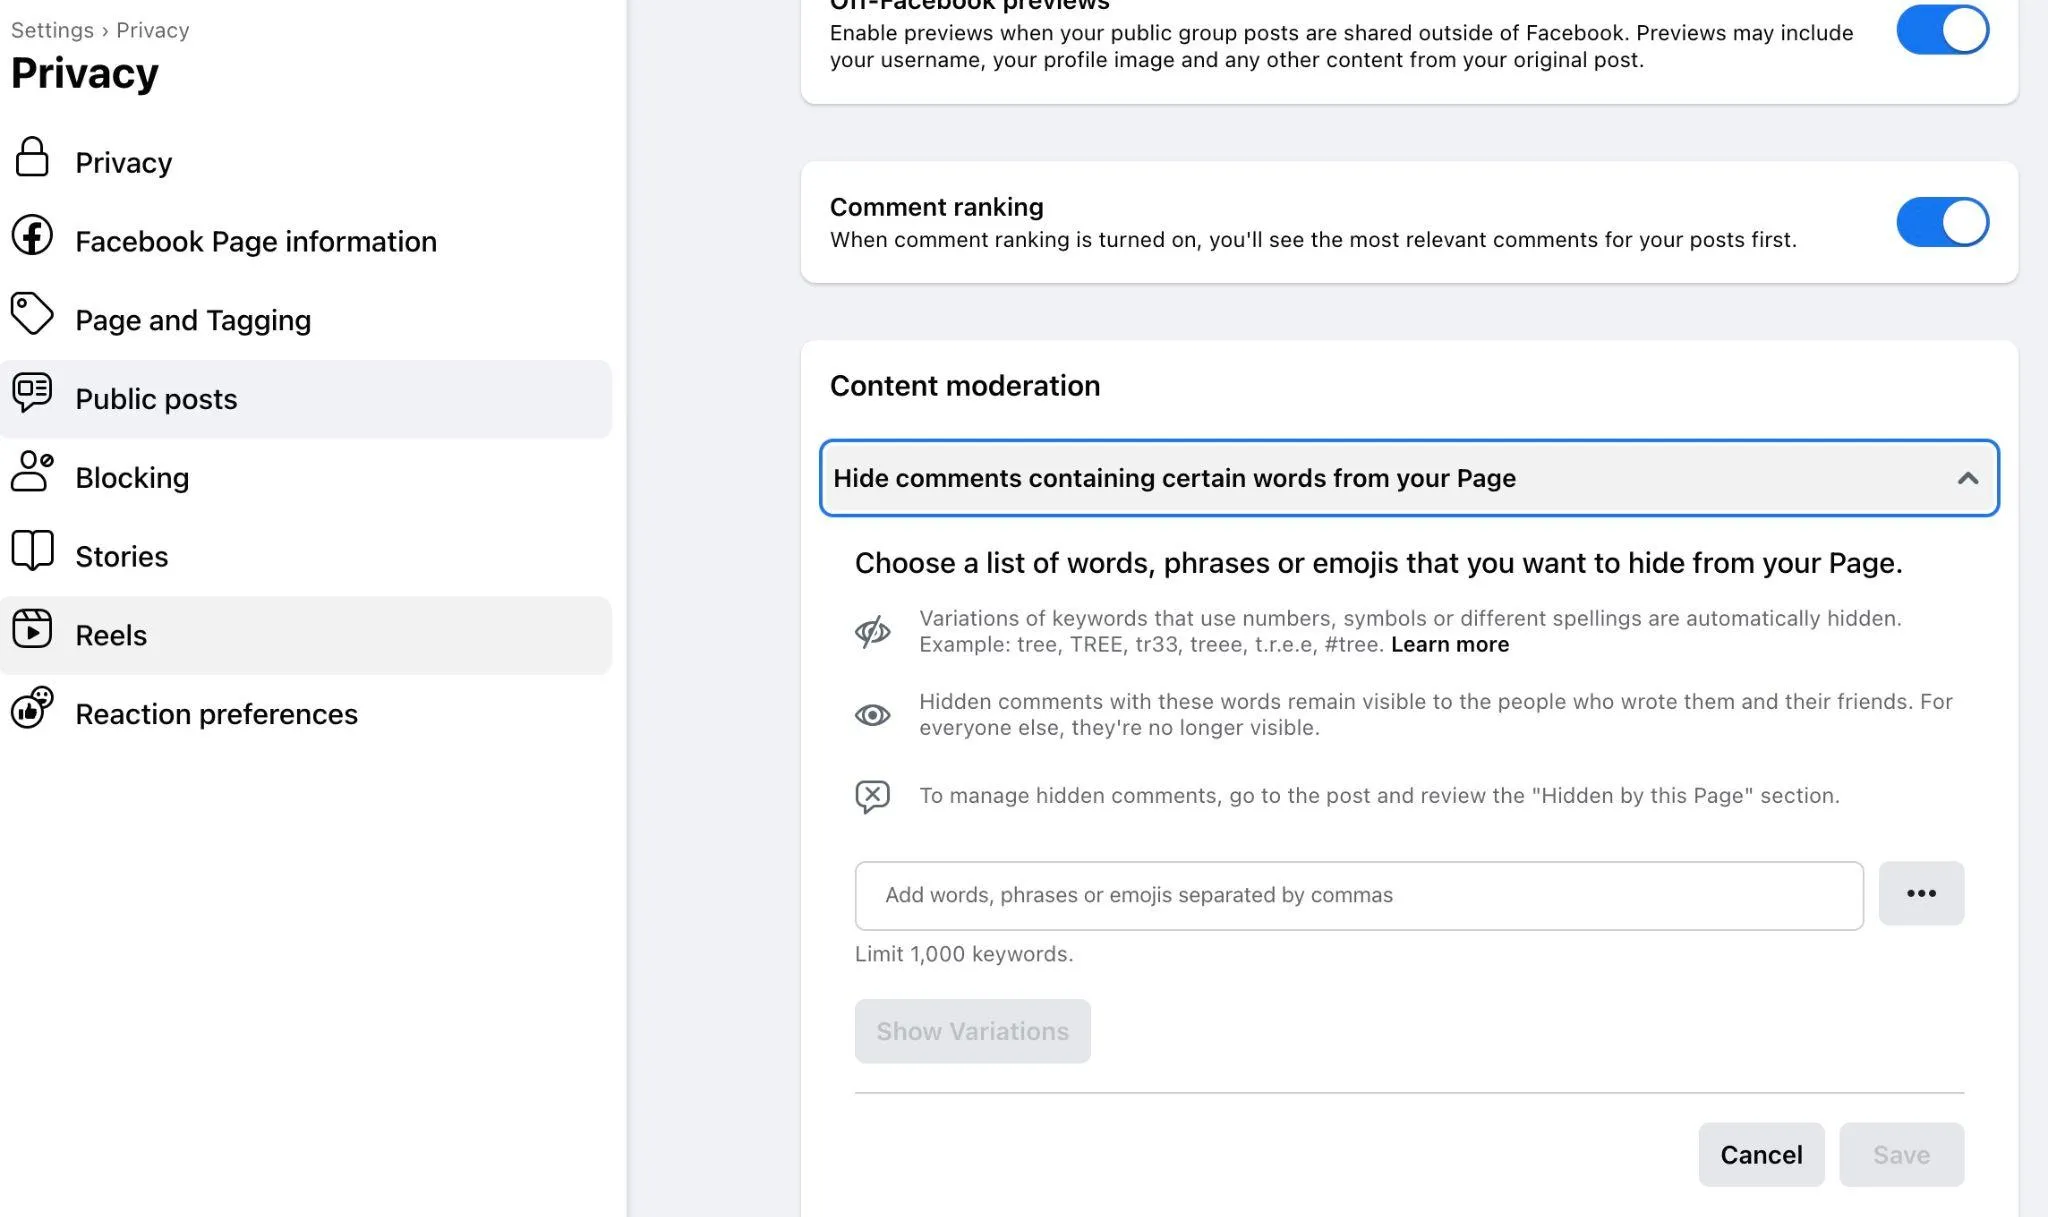Click the Facebook logo icon in sidebar
The height and width of the screenshot is (1217, 2048).
pos(32,236)
